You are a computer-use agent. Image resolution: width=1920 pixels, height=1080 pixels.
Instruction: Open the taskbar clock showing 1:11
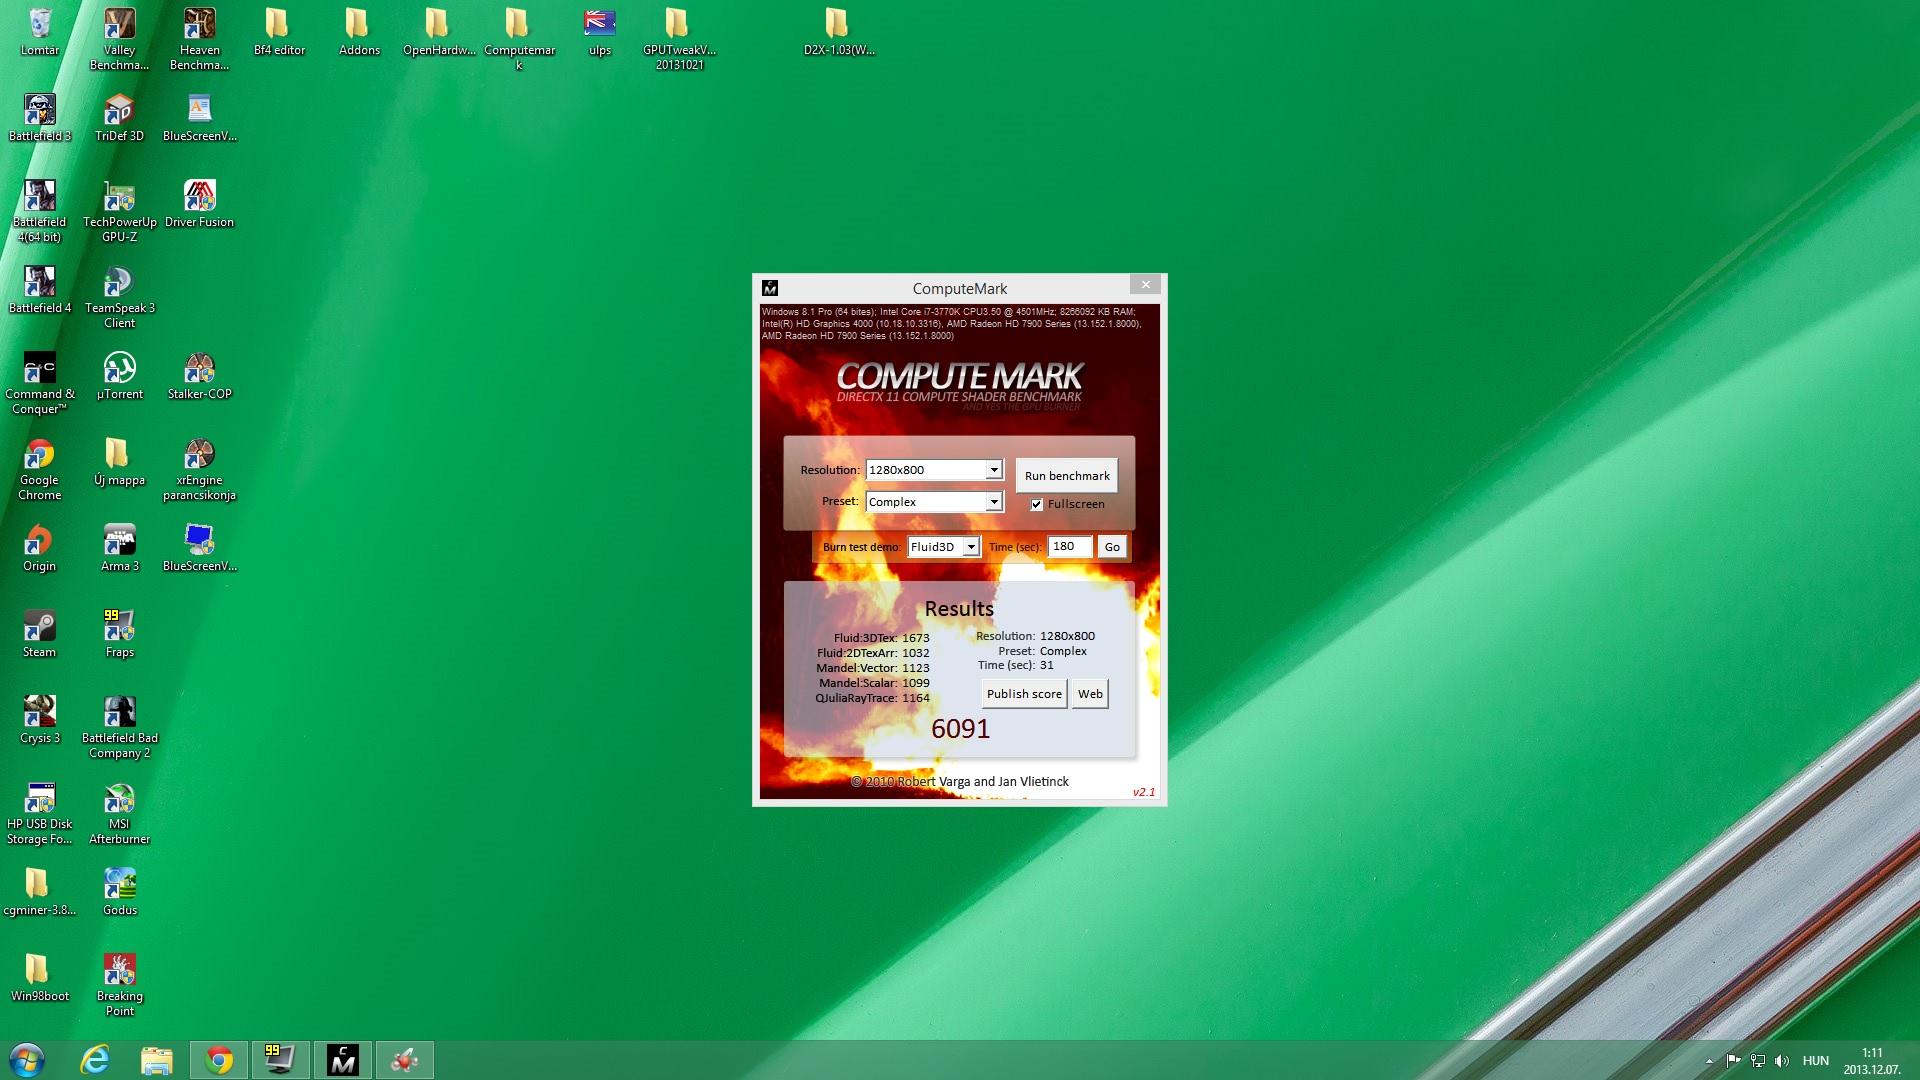pos(1872,1060)
